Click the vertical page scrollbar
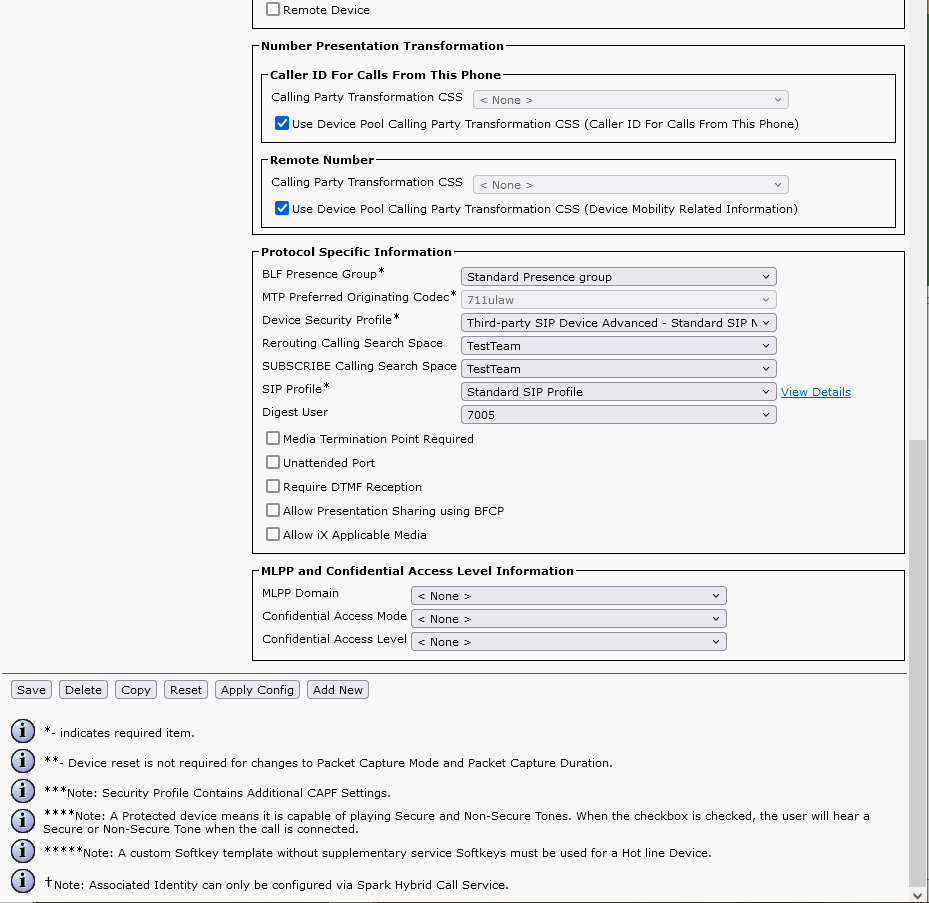The width and height of the screenshot is (929, 903). pos(918,660)
